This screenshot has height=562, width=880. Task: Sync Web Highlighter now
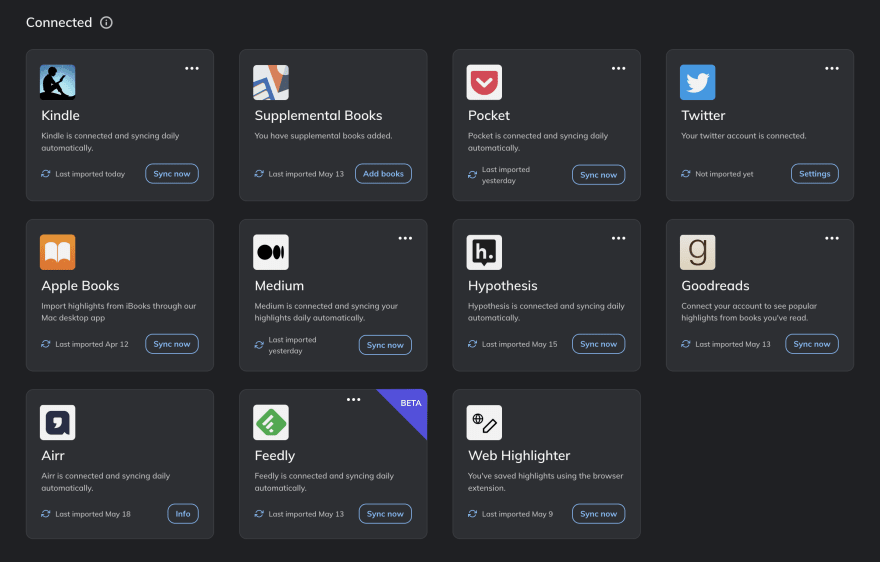point(598,514)
